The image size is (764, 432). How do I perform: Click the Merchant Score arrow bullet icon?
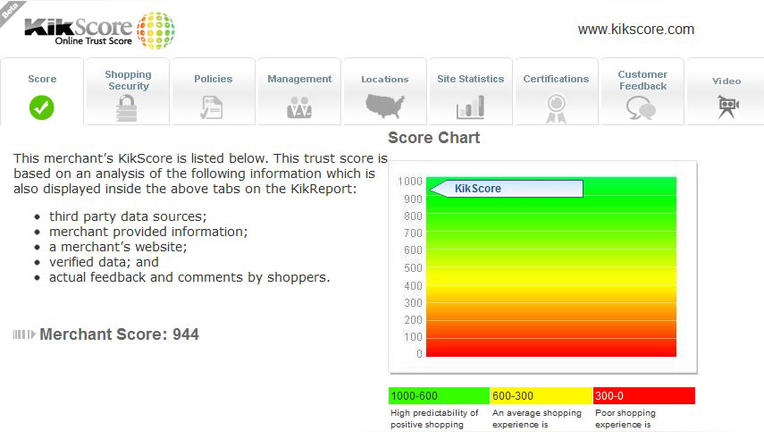(24, 334)
